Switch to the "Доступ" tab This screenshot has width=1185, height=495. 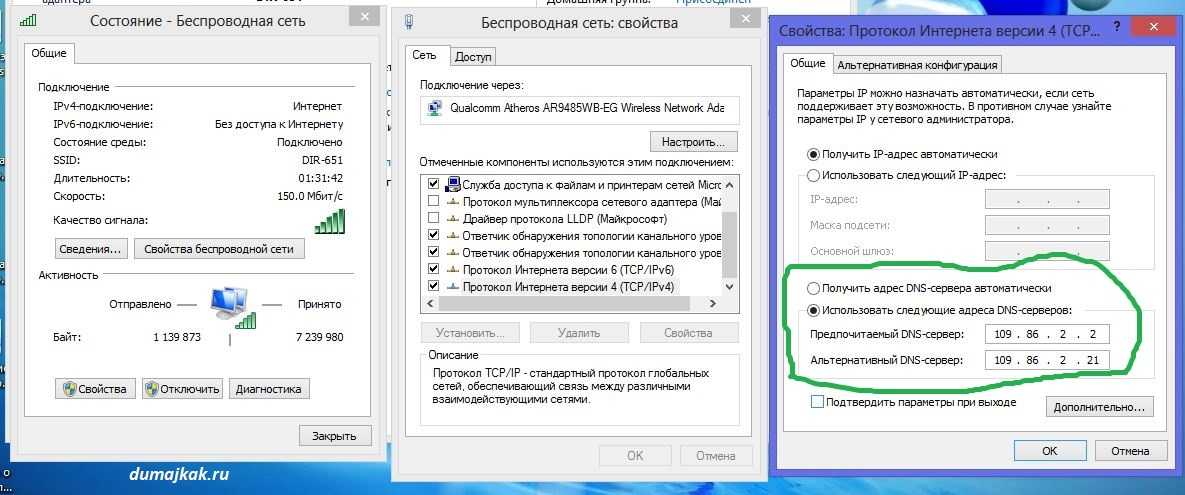pos(473,57)
